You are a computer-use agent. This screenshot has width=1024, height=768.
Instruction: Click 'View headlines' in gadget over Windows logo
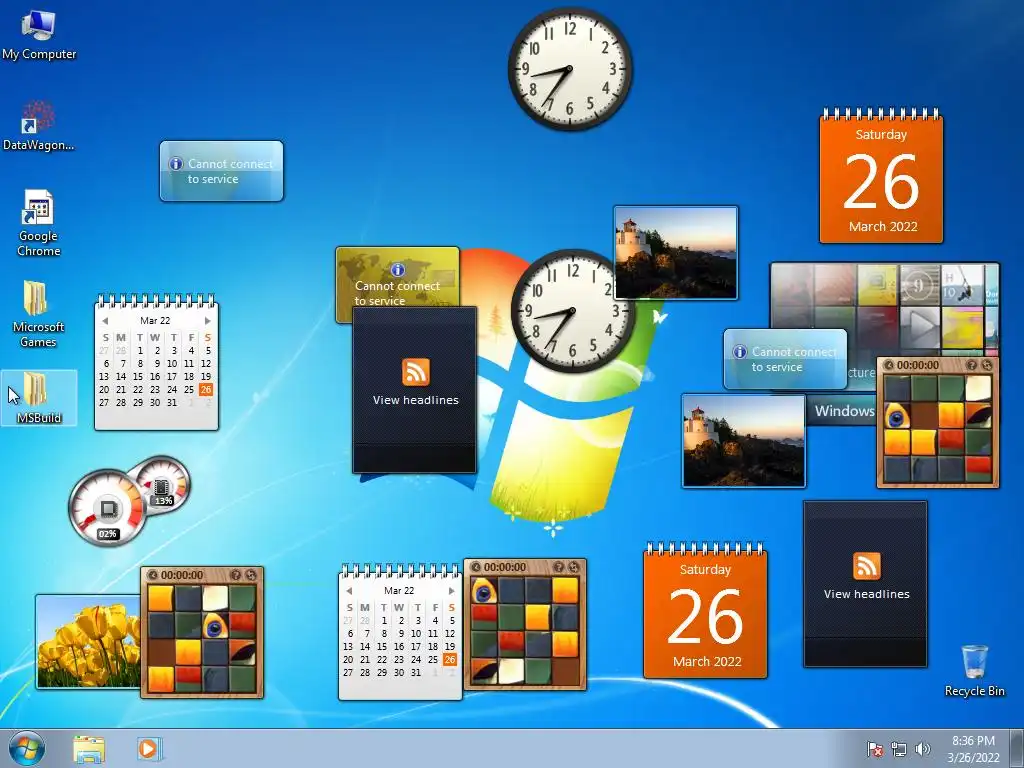(415, 400)
